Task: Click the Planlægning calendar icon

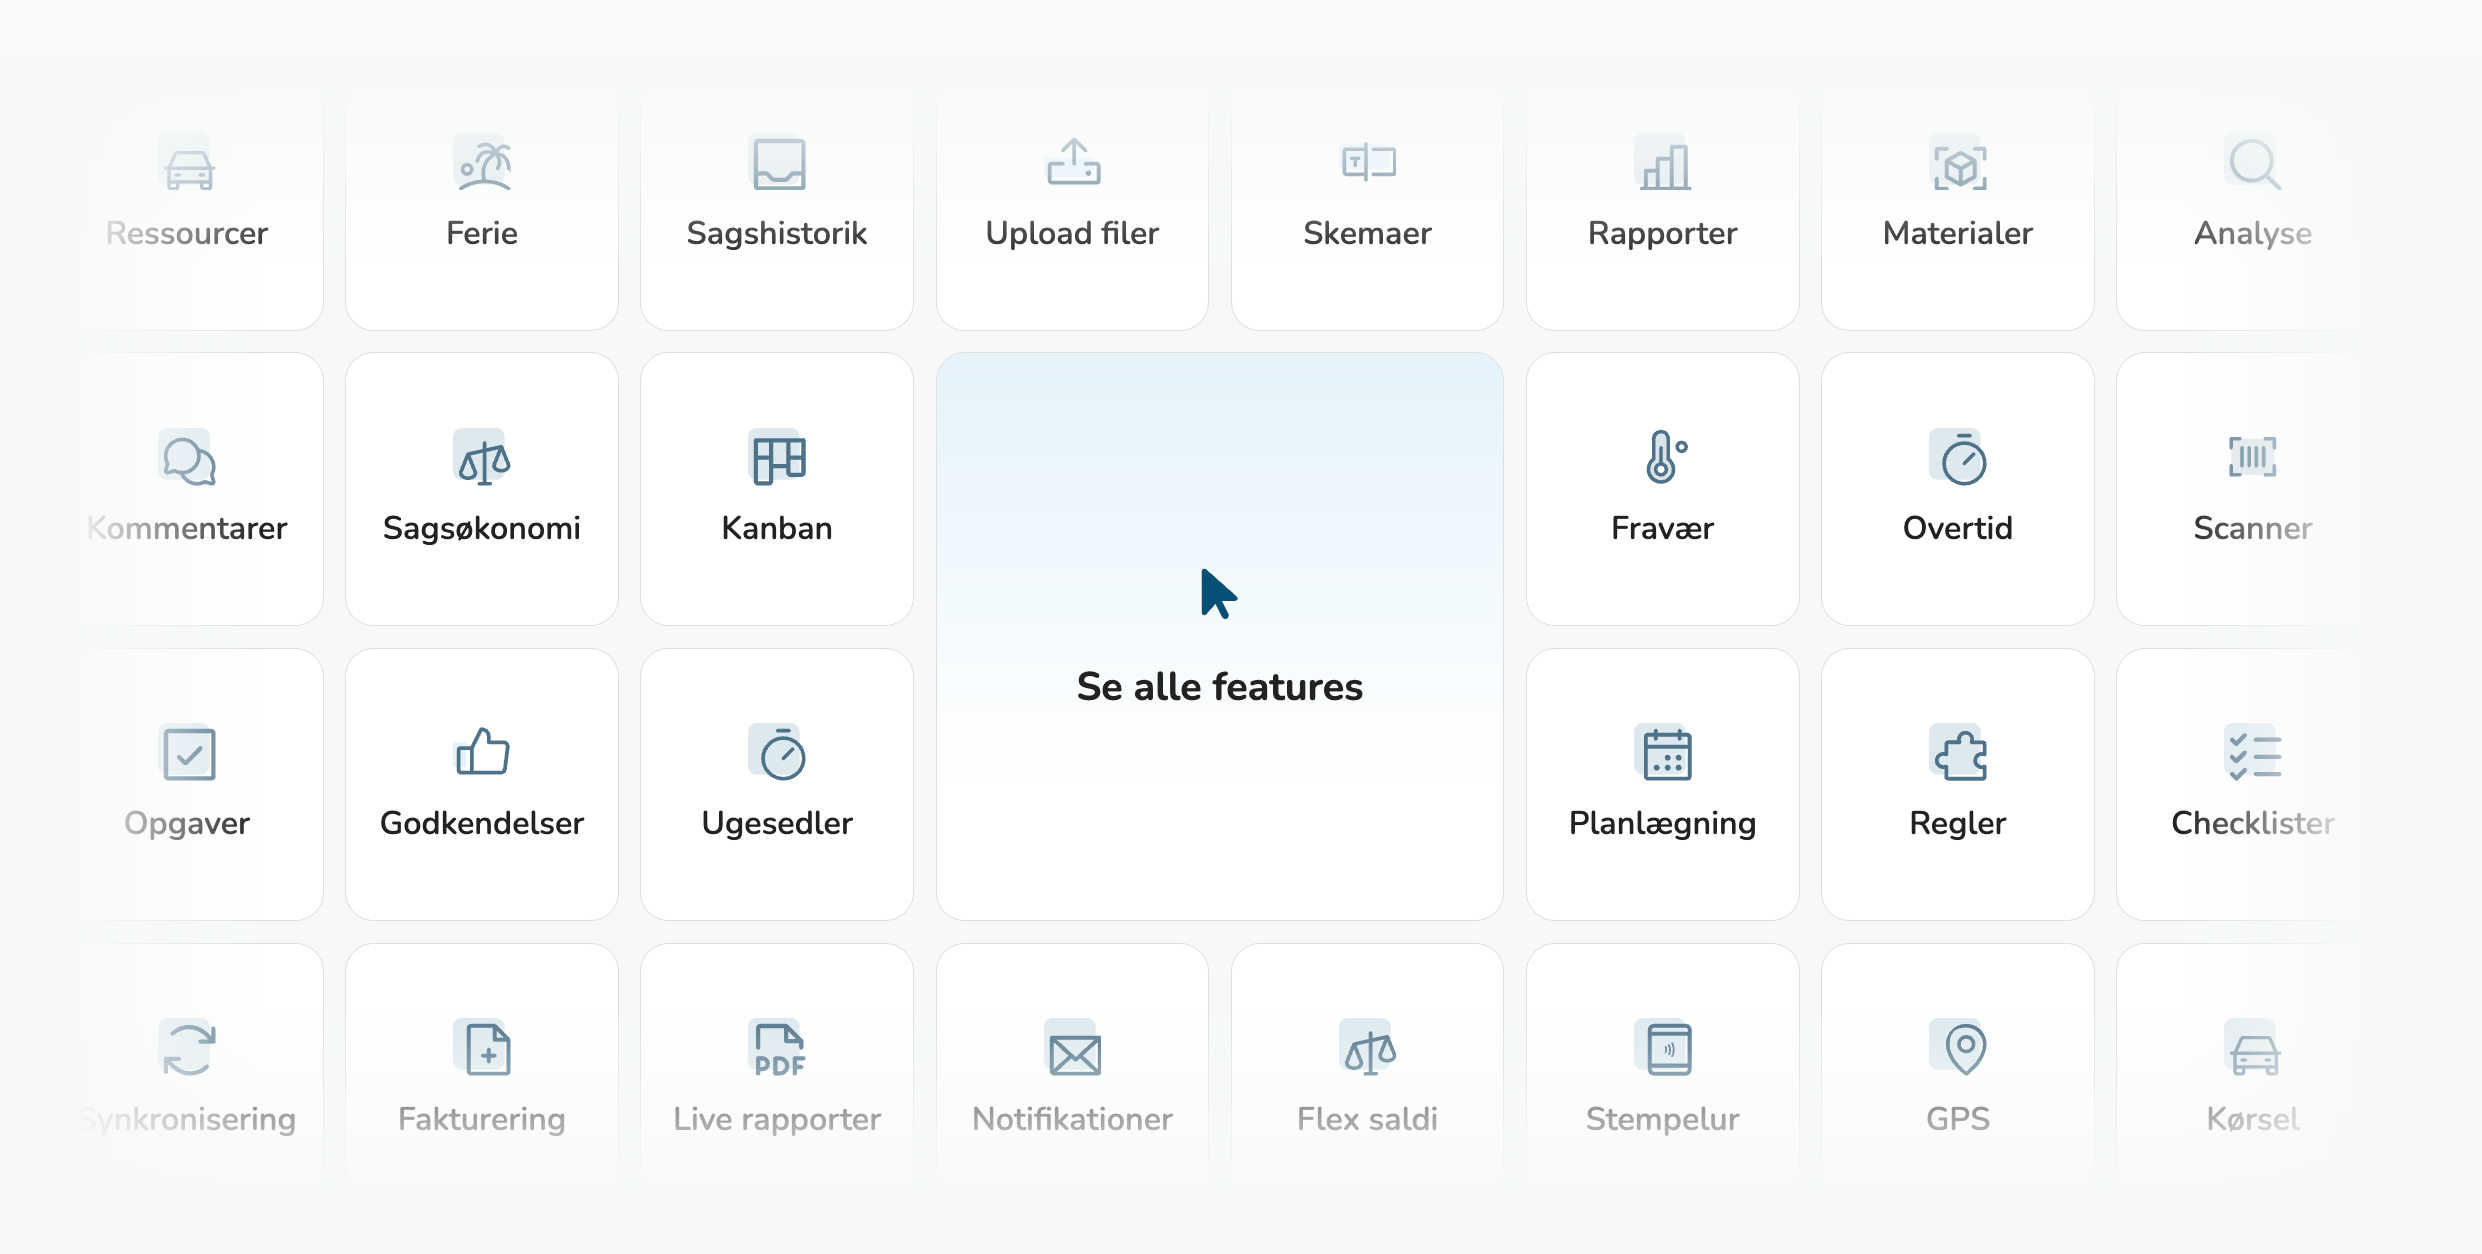Action: click(x=1665, y=753)
